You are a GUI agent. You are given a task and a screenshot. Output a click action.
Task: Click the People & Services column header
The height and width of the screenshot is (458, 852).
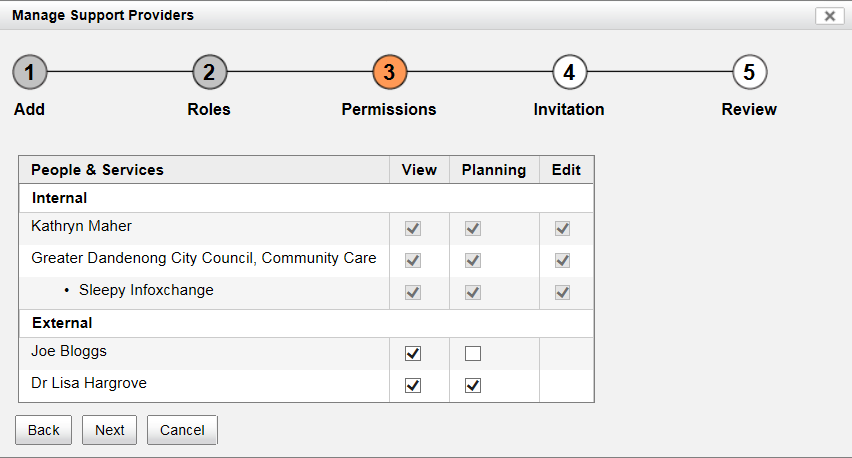97,170
